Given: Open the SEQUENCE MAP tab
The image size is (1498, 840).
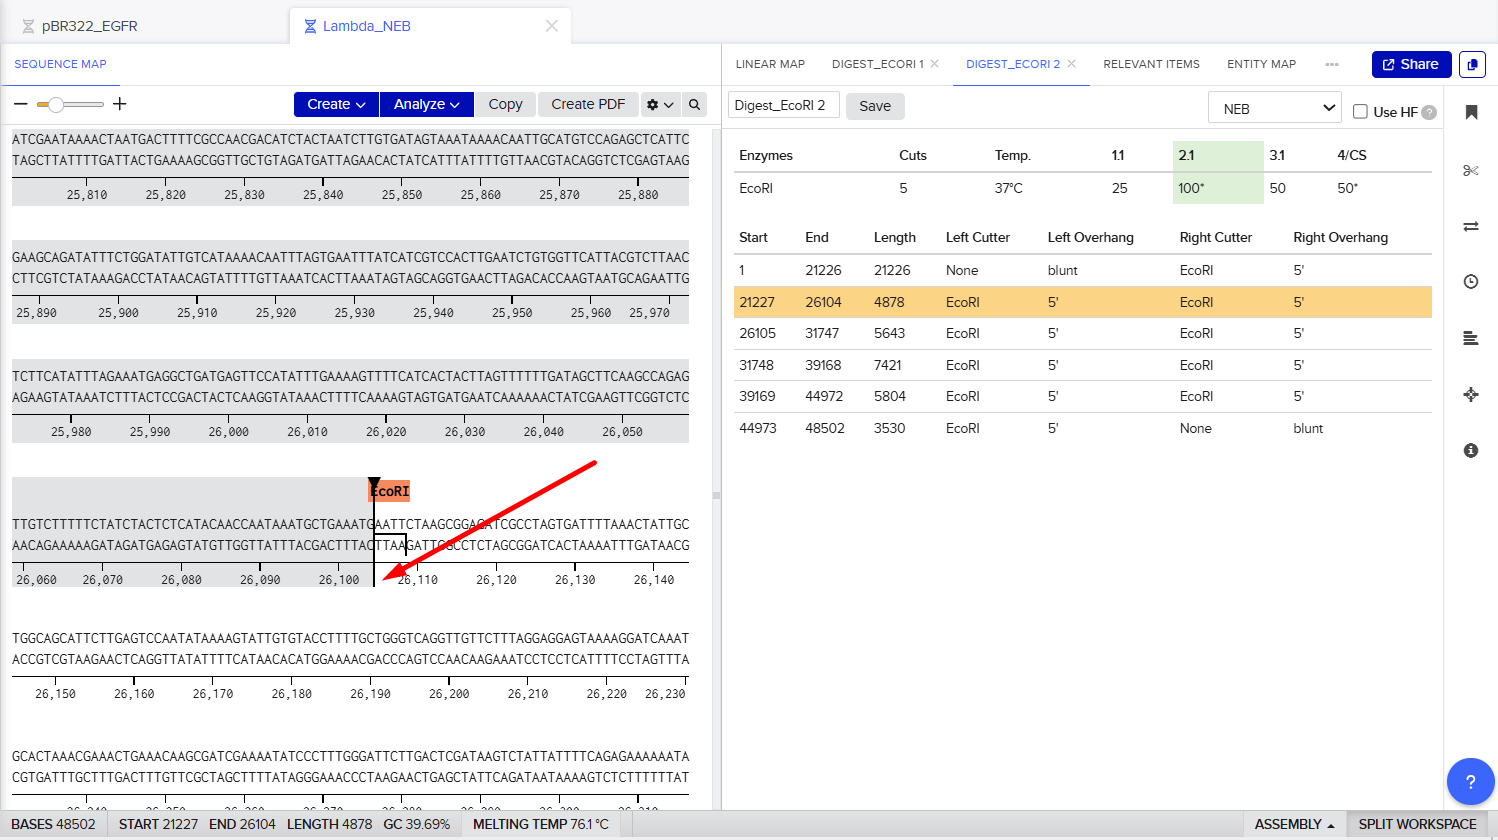Looking at the screenshot, I should [60, 64].
